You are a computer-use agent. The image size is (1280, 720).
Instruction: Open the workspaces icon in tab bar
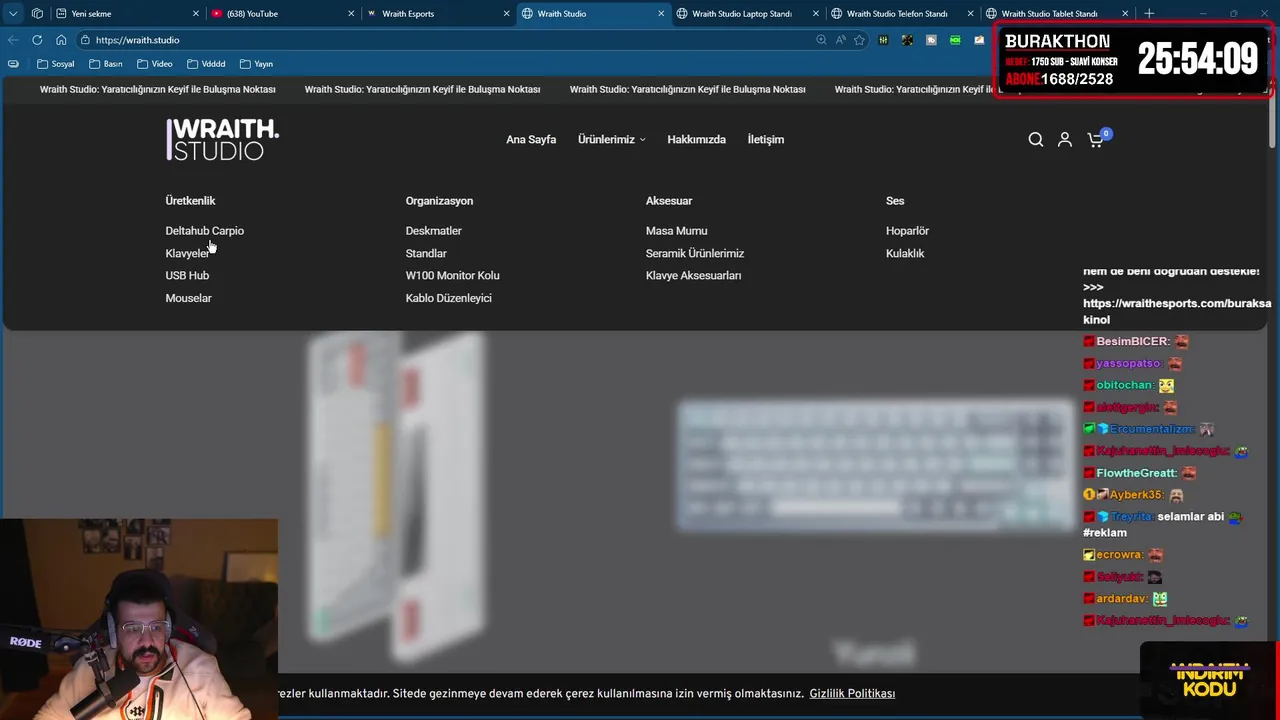pos(37,14)
